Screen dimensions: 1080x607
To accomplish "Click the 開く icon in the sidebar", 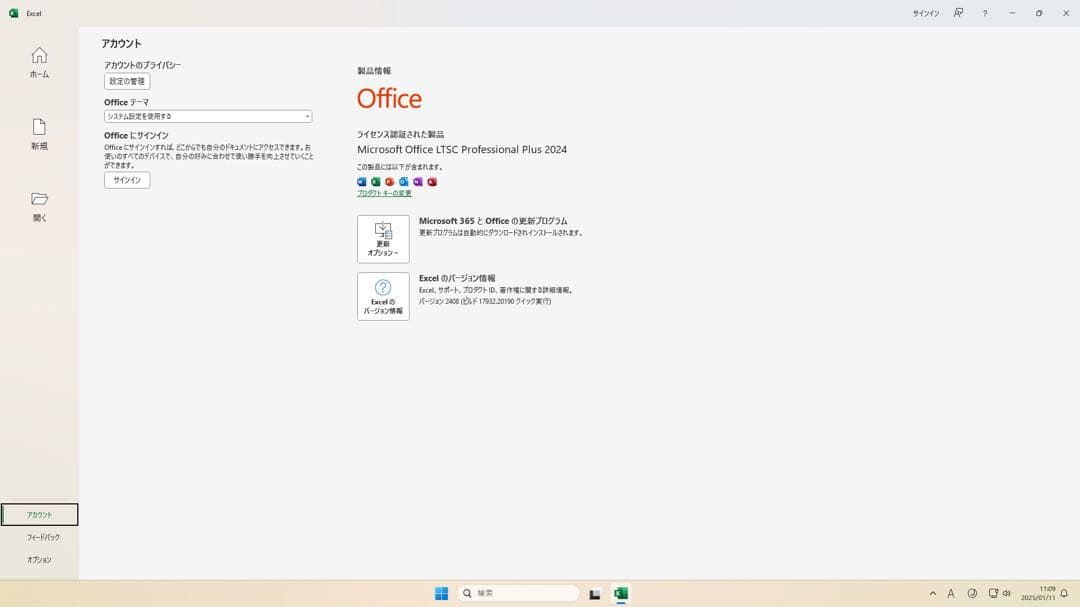I will point(39,204).
